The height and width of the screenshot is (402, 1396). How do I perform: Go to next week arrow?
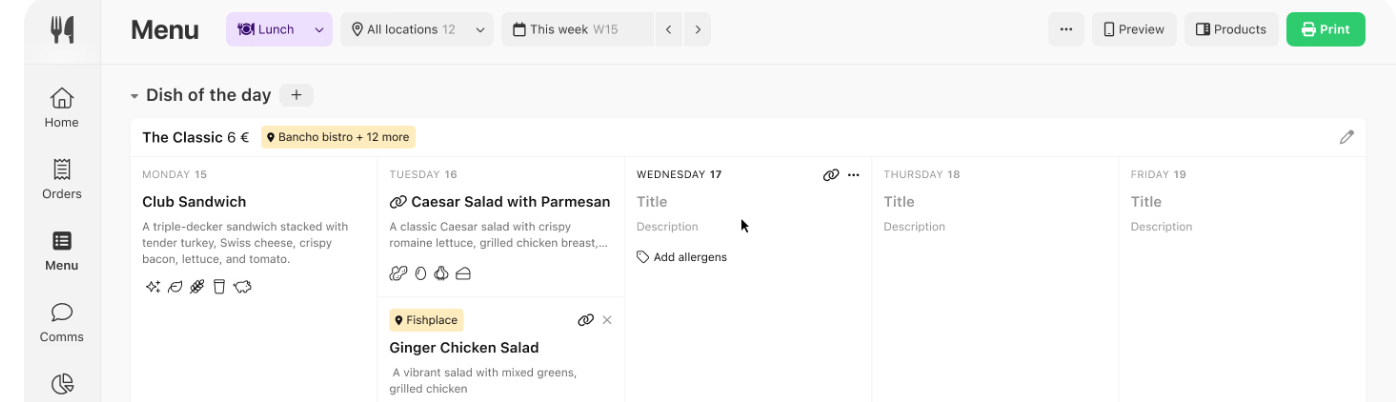(x=697, y=30)
